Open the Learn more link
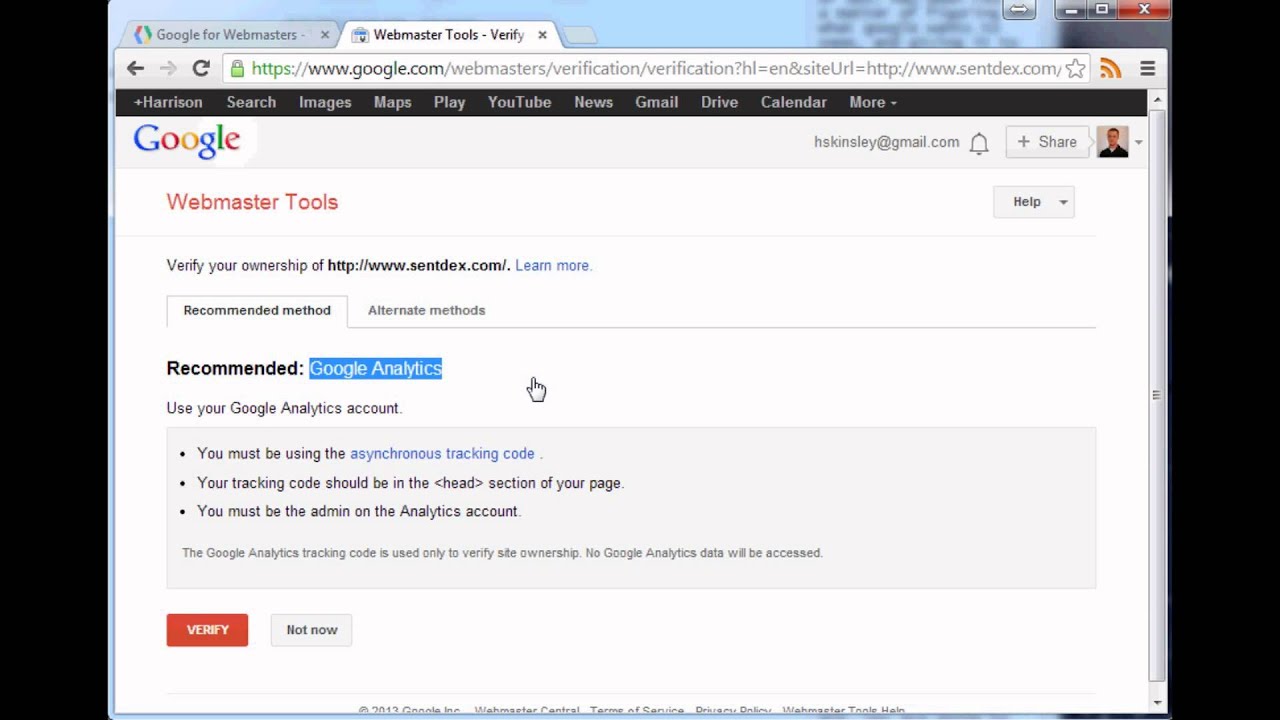 coord(553,266)
